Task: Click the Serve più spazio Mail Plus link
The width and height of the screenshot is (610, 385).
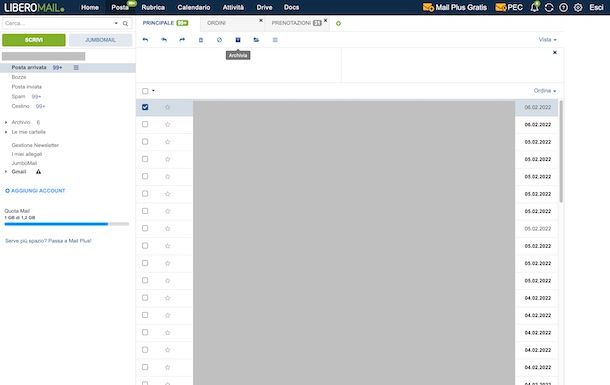Action: pyautogui.click(x=48, y=241)
